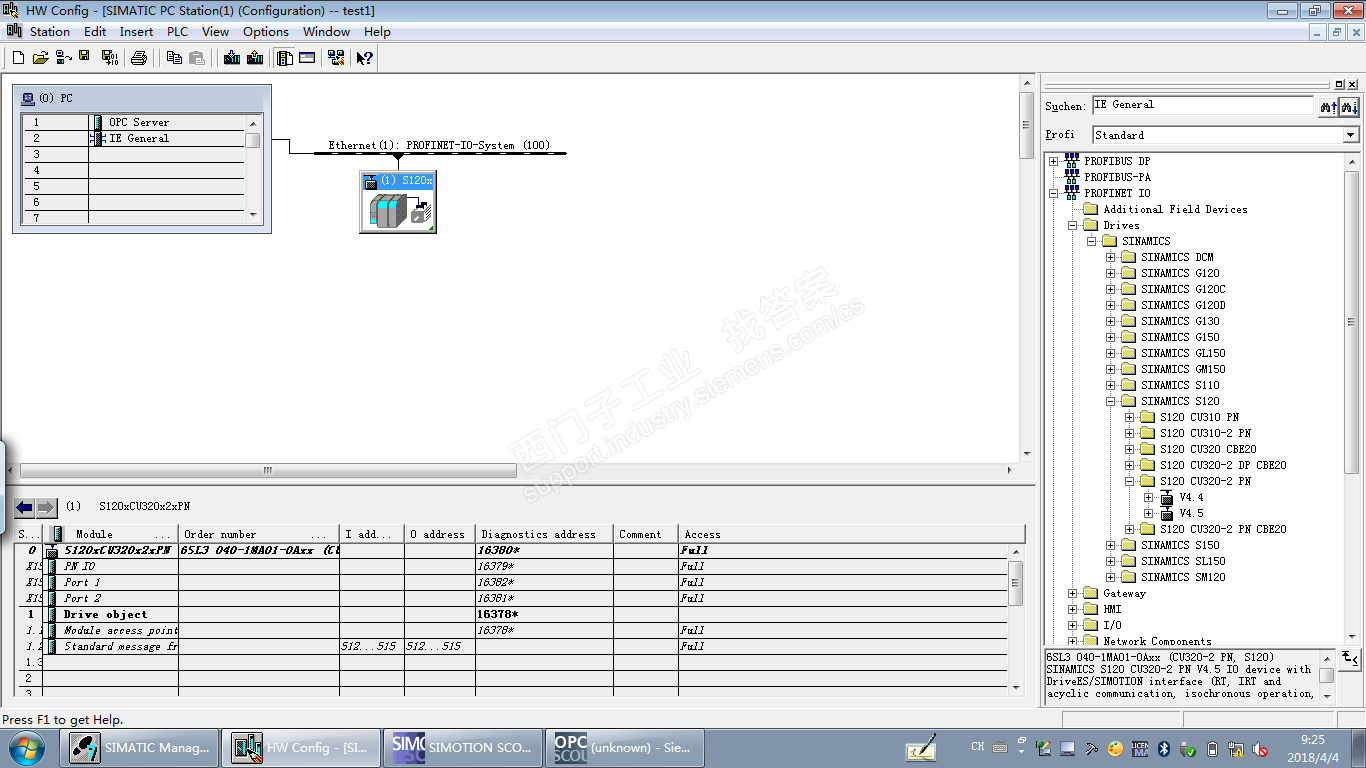Click the Suchen search input field
Viewport: 1366px width, 768px height.
(1202, 105)
